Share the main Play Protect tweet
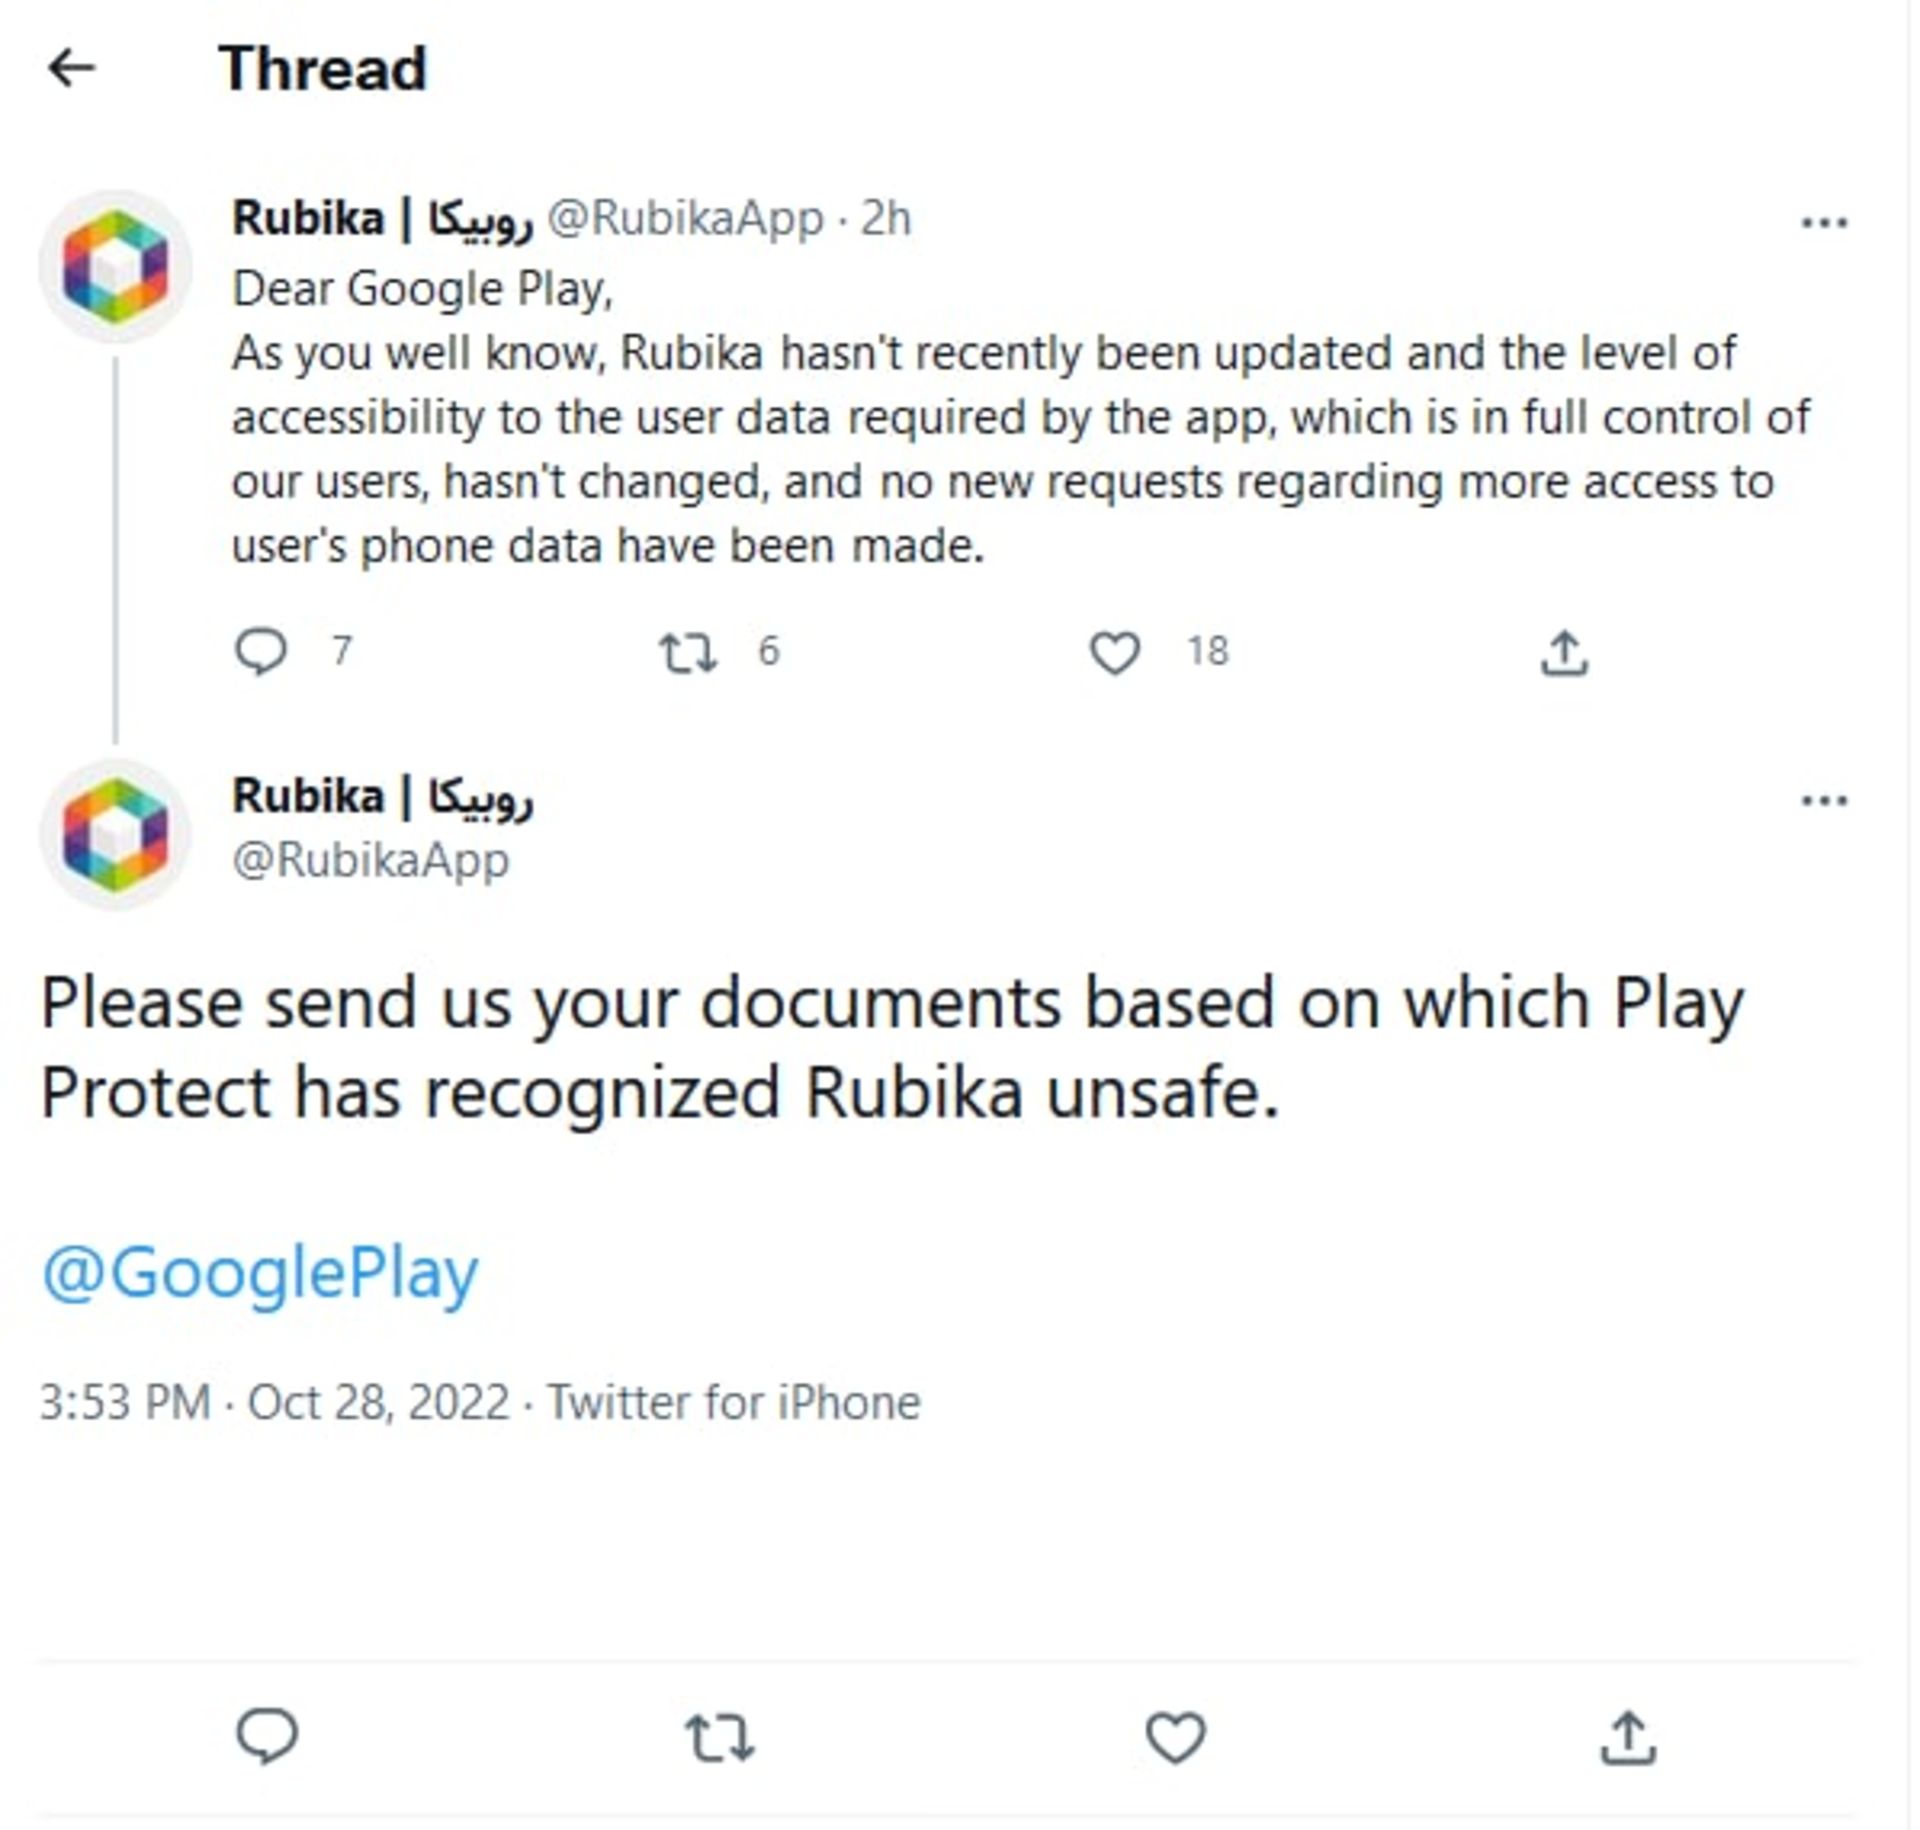The height and width of the screenshot is (1830, 1920). click(x=1628, y=1737)
